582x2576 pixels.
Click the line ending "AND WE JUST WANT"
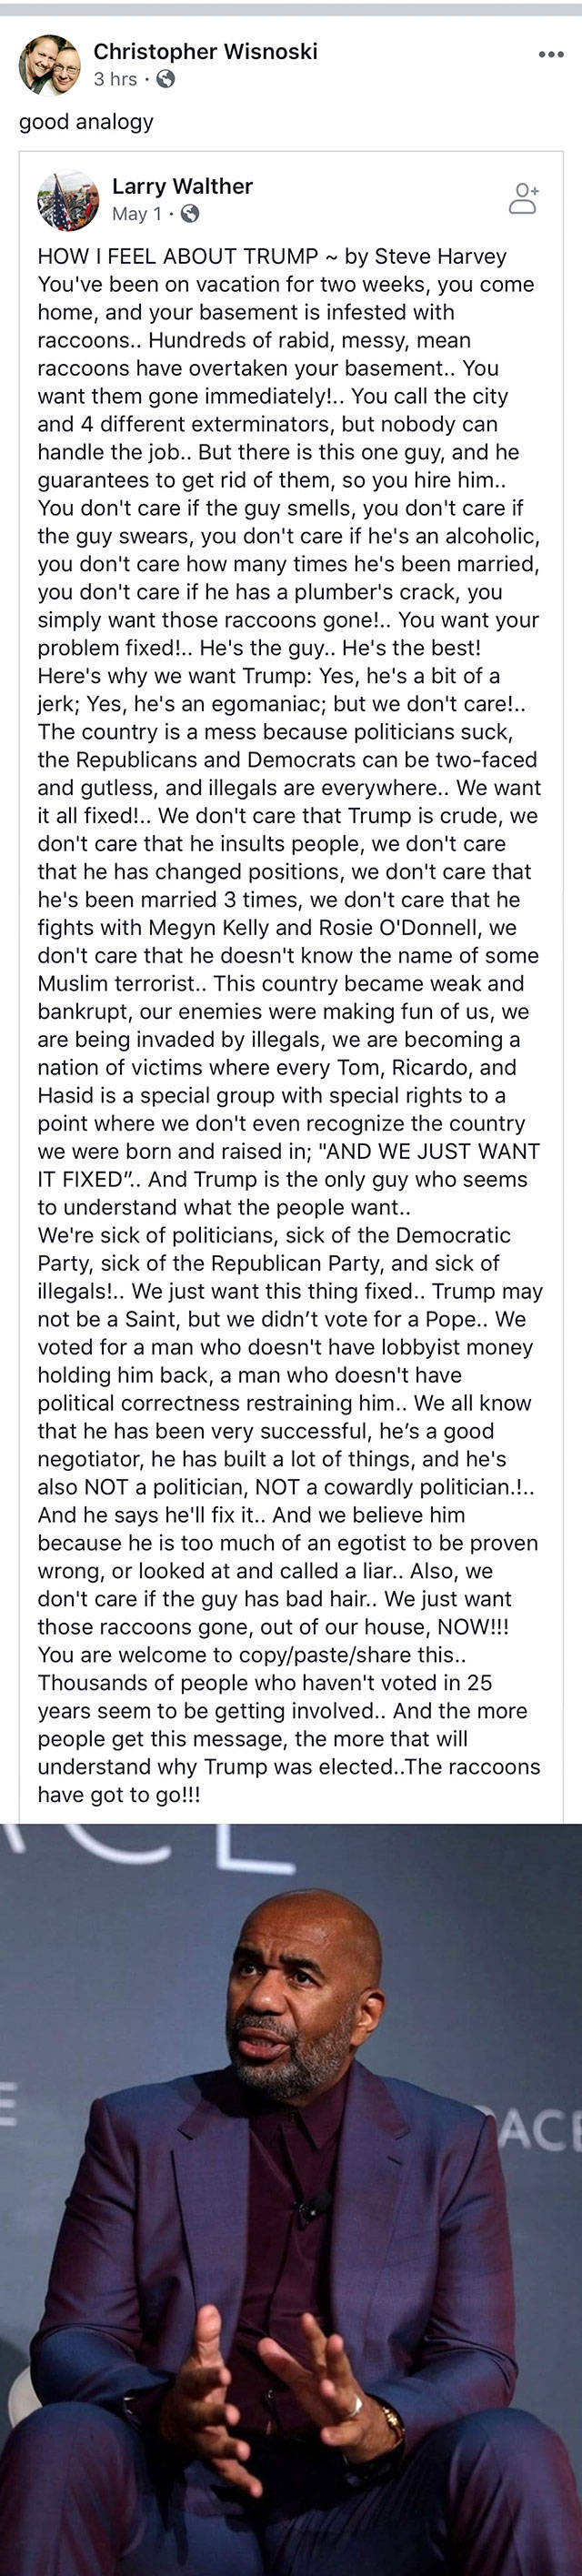pyautogui.click(x=288, y=1151)
